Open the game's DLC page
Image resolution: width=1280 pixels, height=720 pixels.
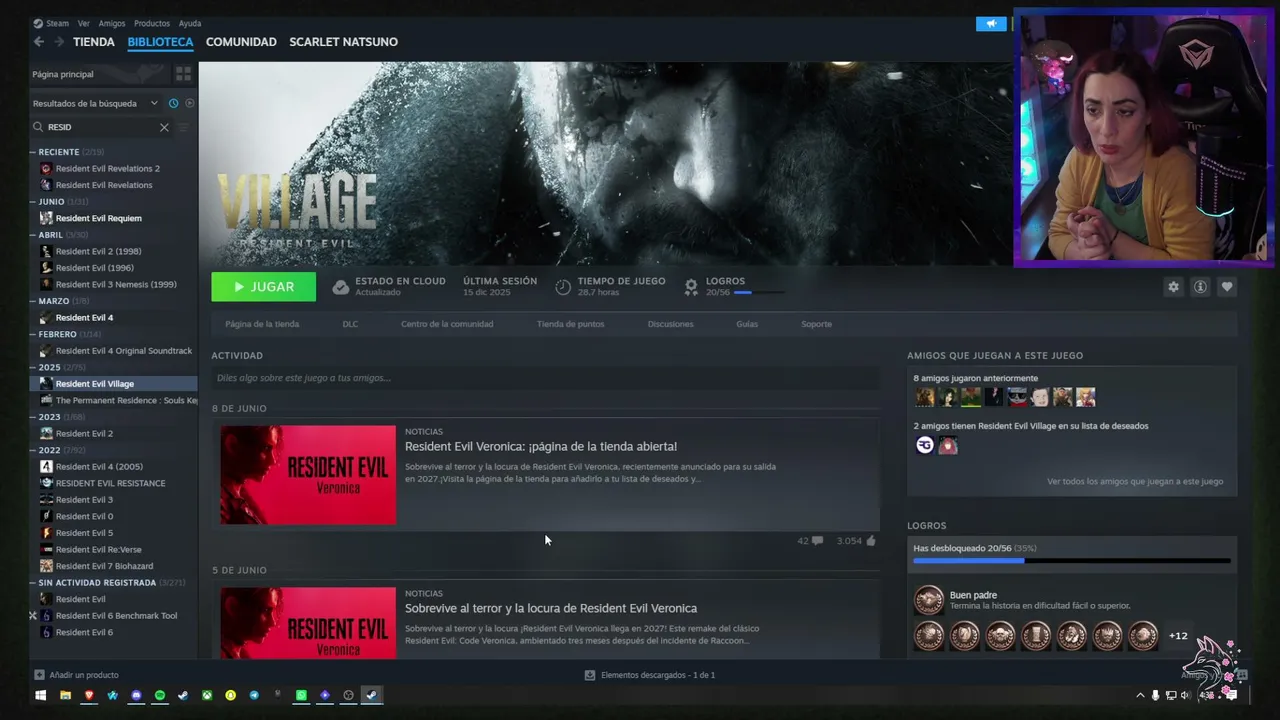350,324
